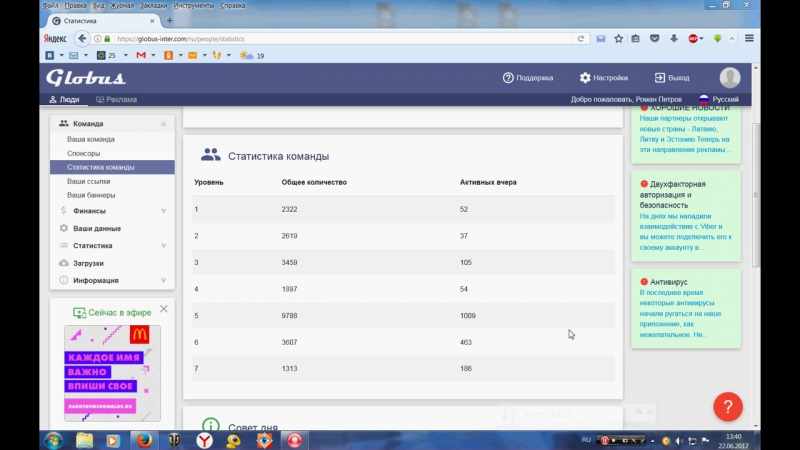Click the Общее количество column header
This screenshot has width=800, height=450.
(x=314, y=182)
